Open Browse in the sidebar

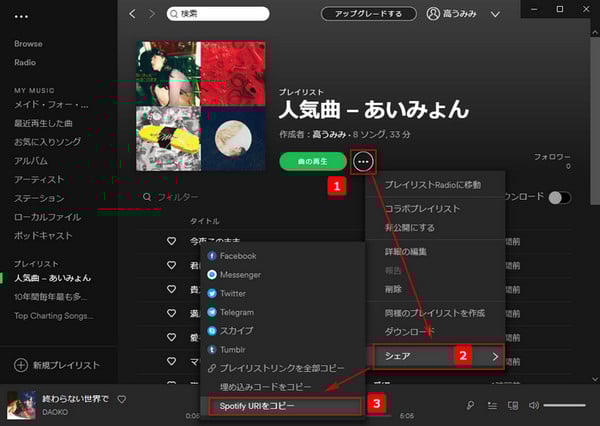pos(28,44)
